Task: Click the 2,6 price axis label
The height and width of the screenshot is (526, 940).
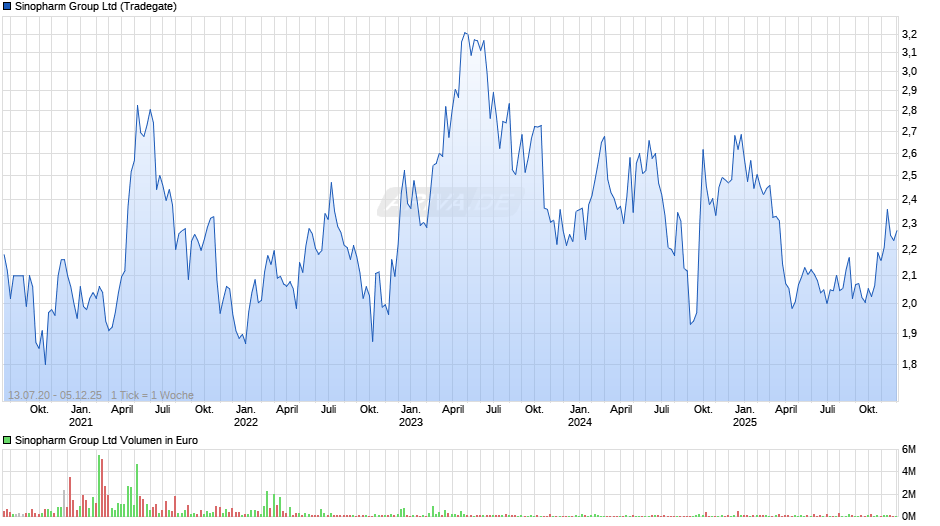Action: tap(909, 154)
